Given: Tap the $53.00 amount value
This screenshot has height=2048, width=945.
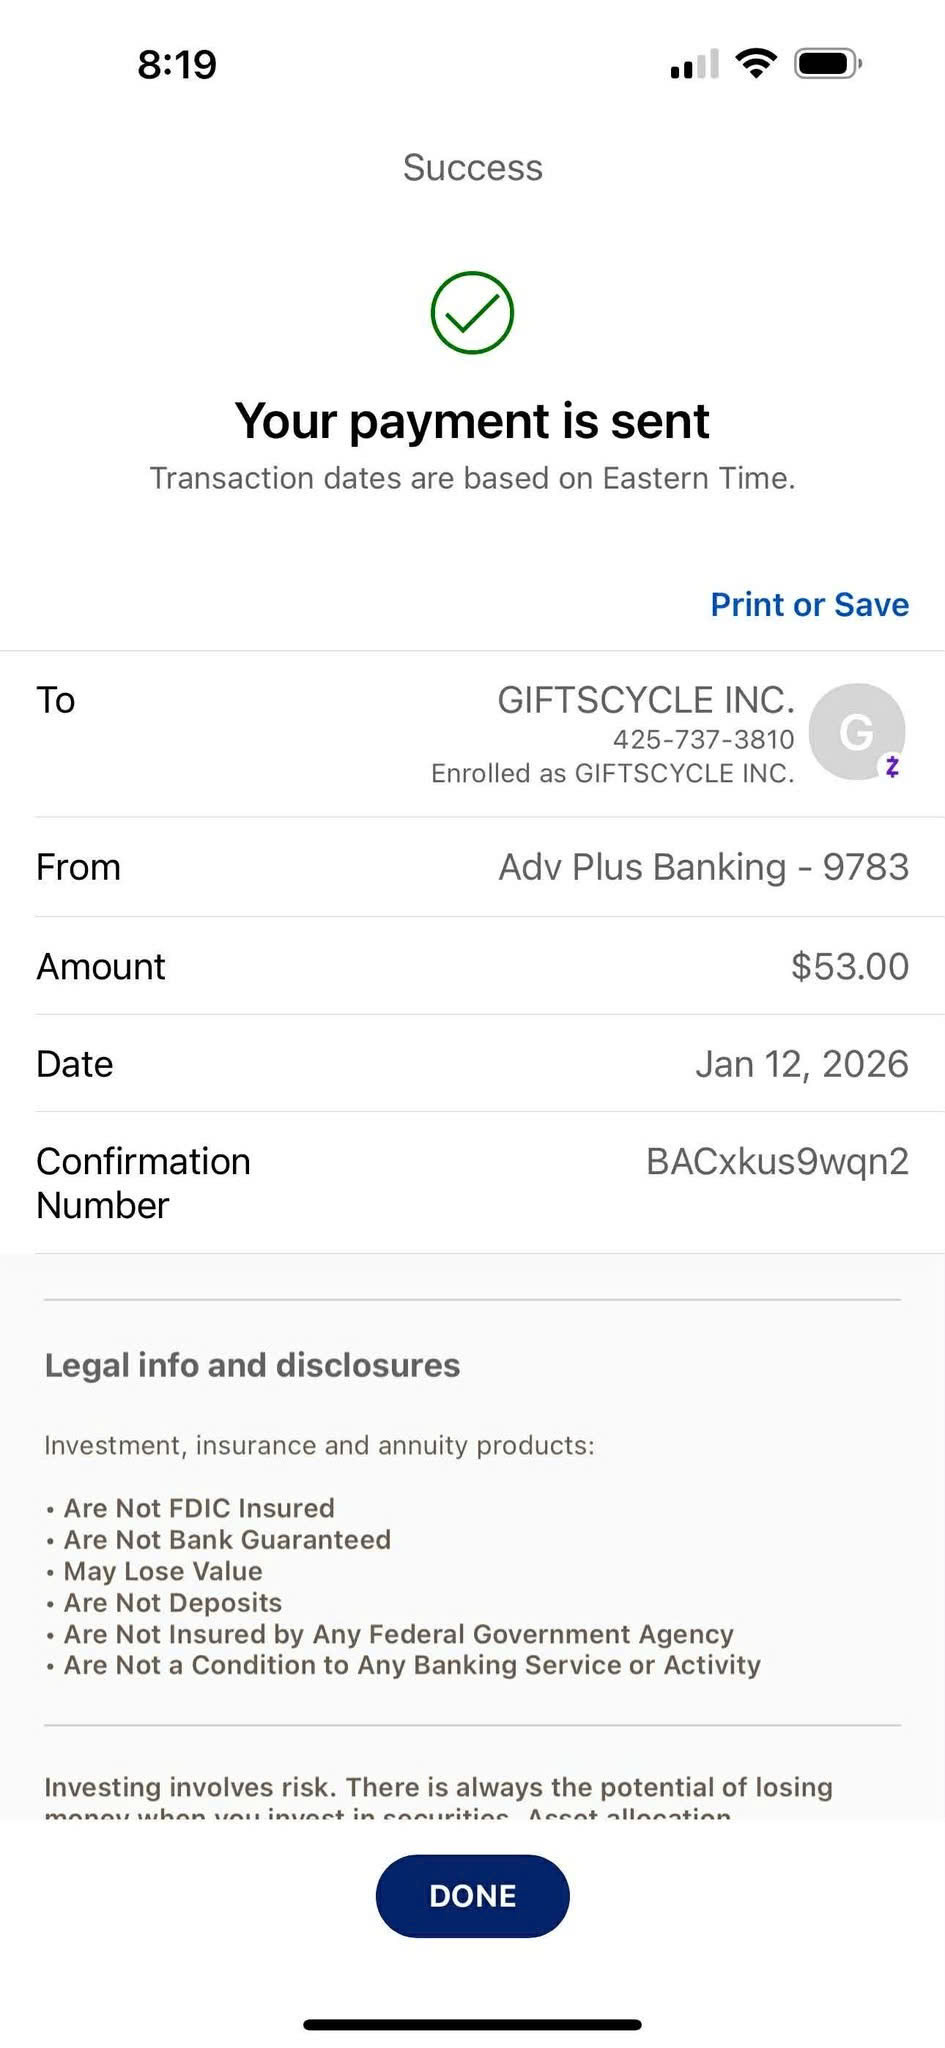Looking at the screenshot, I should pos(849,966).
